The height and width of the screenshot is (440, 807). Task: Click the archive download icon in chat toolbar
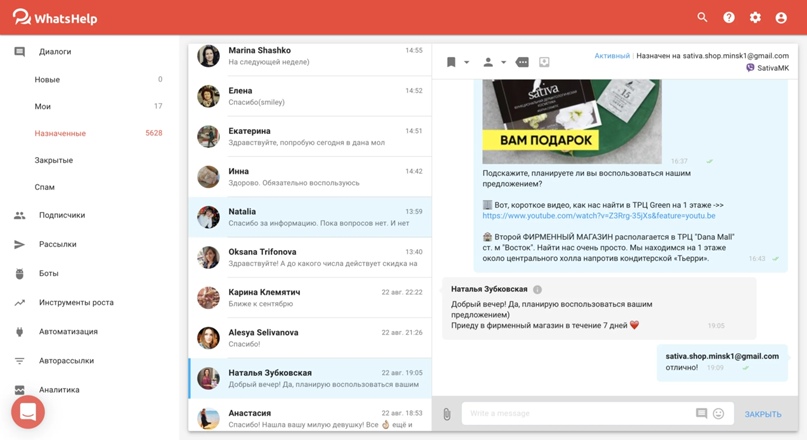tap(544, 62)
